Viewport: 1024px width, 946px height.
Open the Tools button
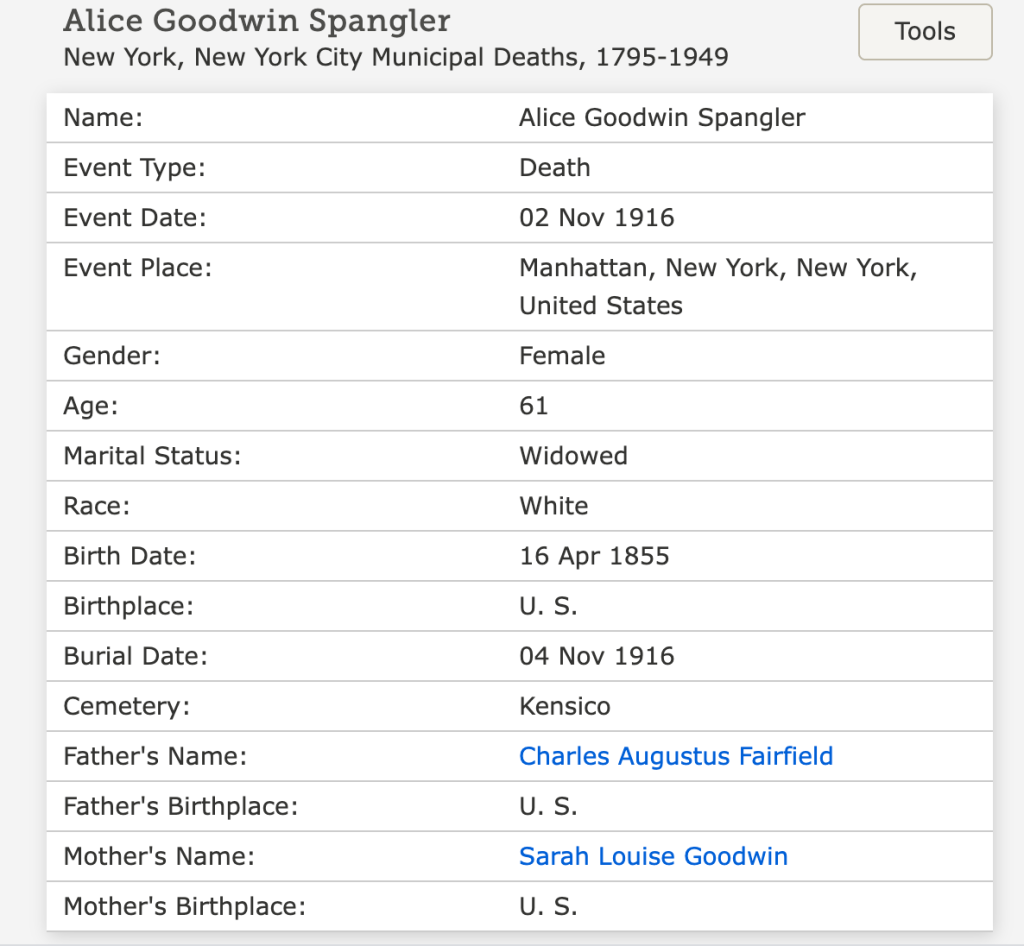pos(925,32)
